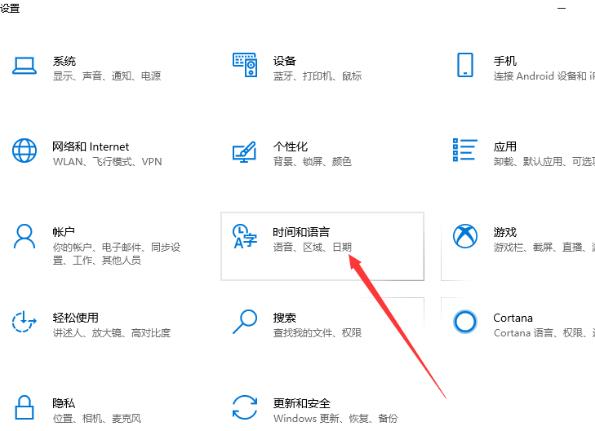Open the 更新和安全 refresh arrows icon
Viewport: 595px width, 431px height.
pos(245,407)
